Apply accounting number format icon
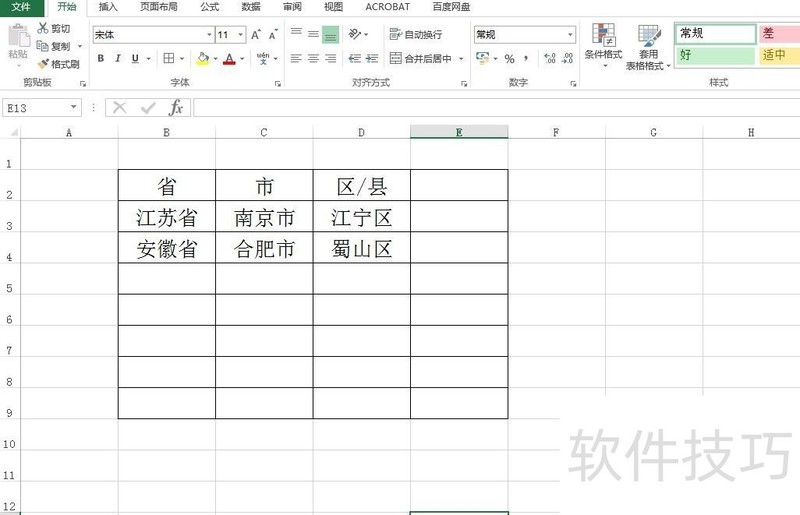Viewport: 800px width, 515px height. coord(483,58)
